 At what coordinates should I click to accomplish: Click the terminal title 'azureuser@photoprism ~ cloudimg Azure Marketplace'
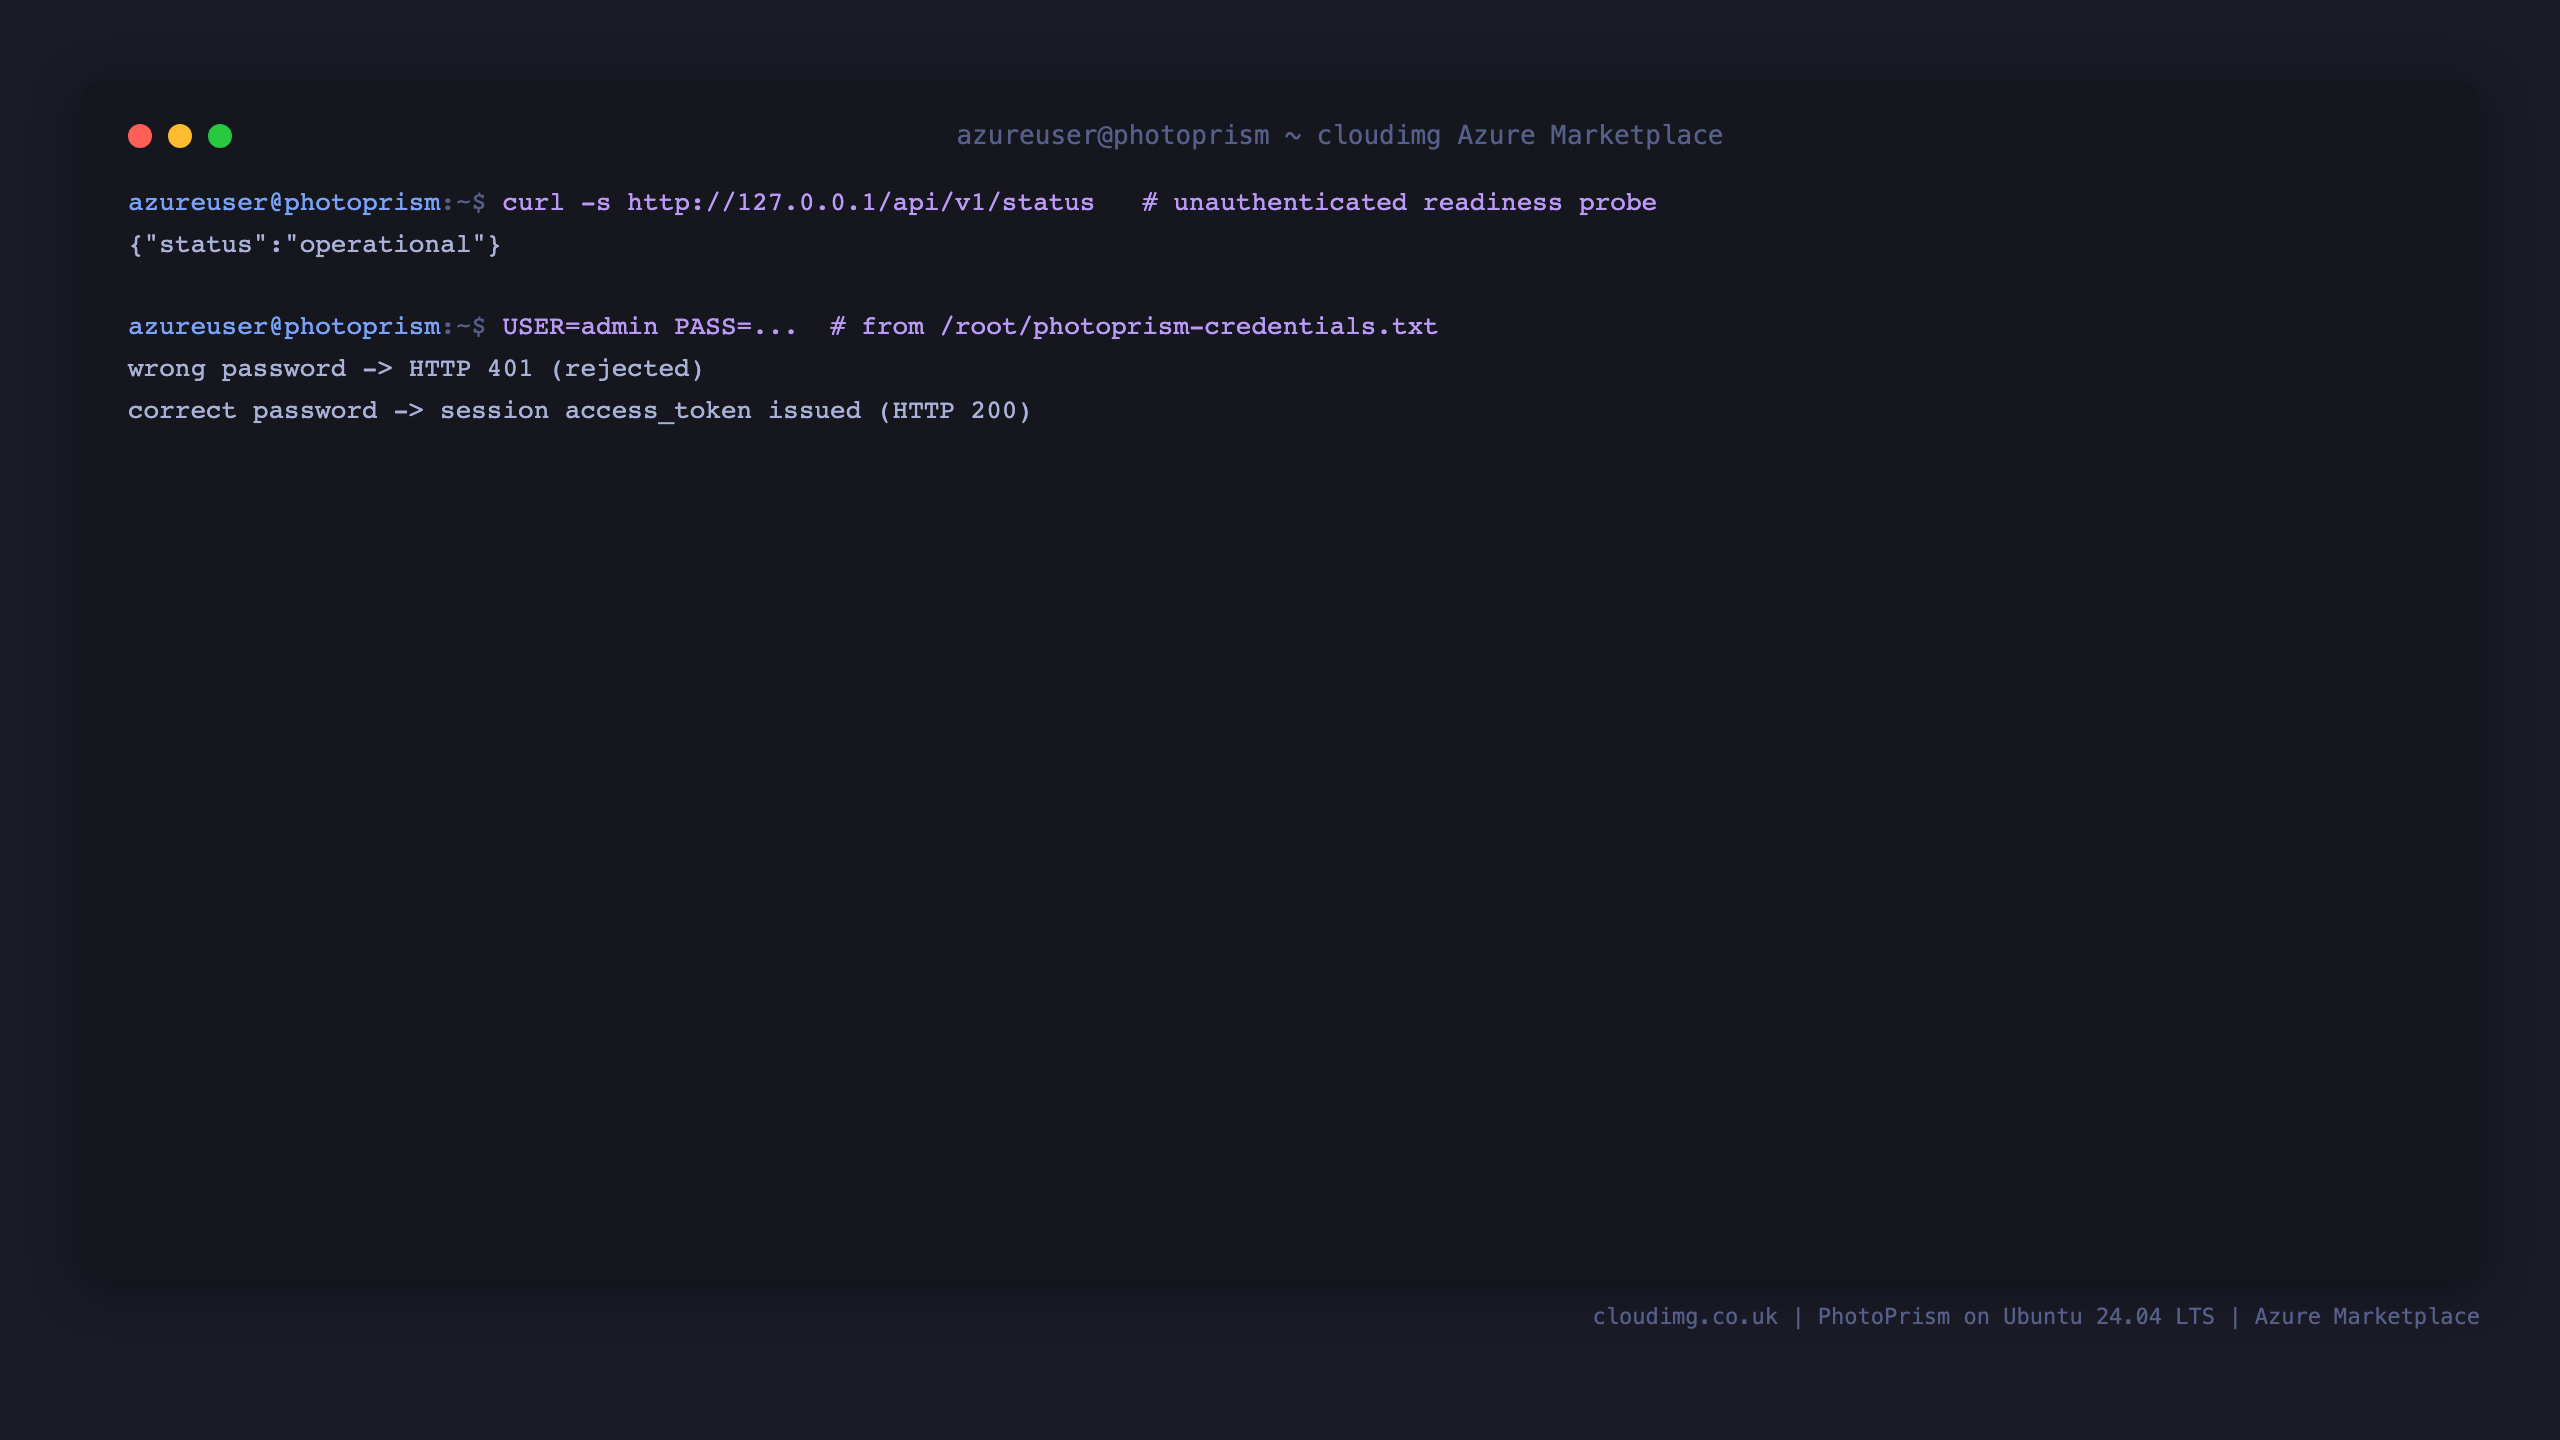(1339, 135)
